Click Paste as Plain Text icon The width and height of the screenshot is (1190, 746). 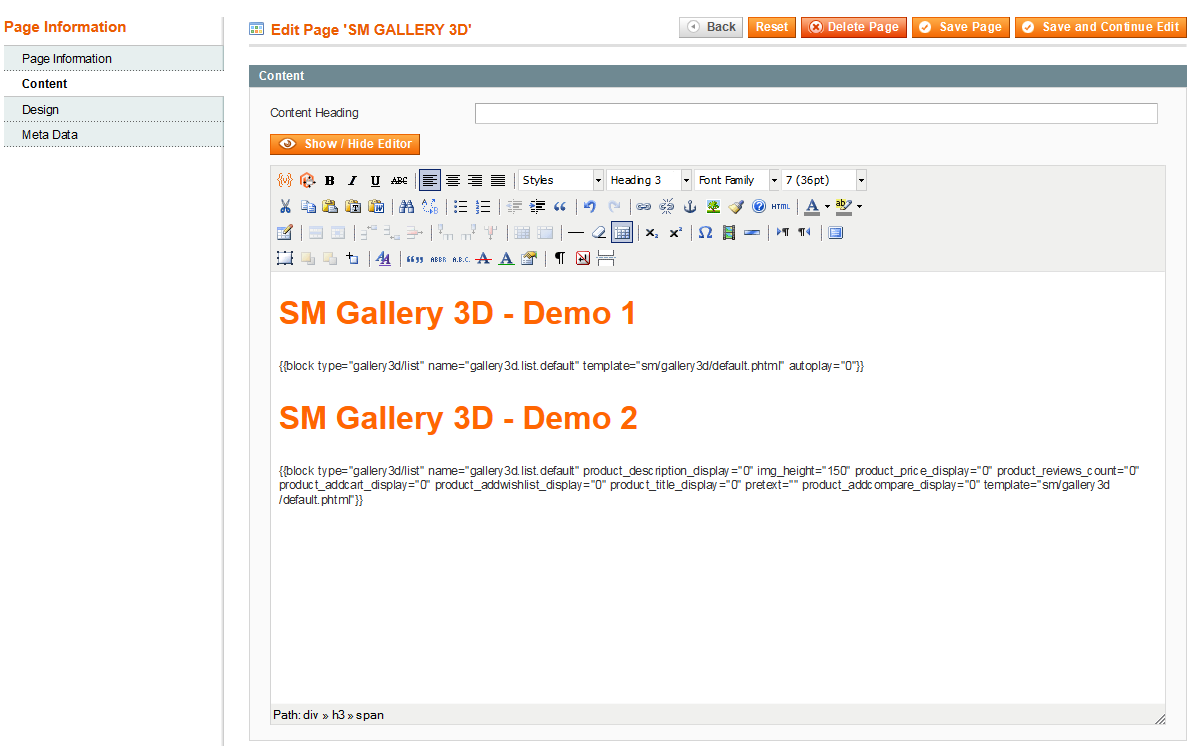[x=353, y=206]
